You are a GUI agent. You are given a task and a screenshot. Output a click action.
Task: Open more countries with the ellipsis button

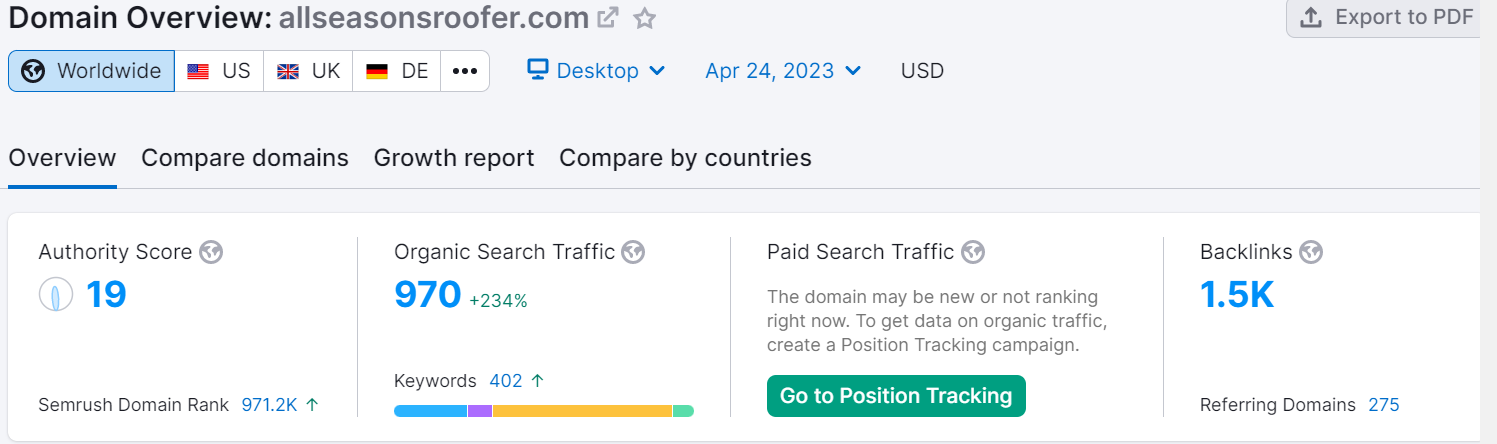pos(465,71)
